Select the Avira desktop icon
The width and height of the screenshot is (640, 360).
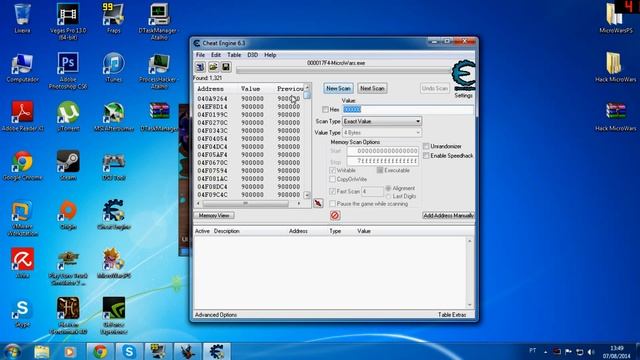pos(22,263)
